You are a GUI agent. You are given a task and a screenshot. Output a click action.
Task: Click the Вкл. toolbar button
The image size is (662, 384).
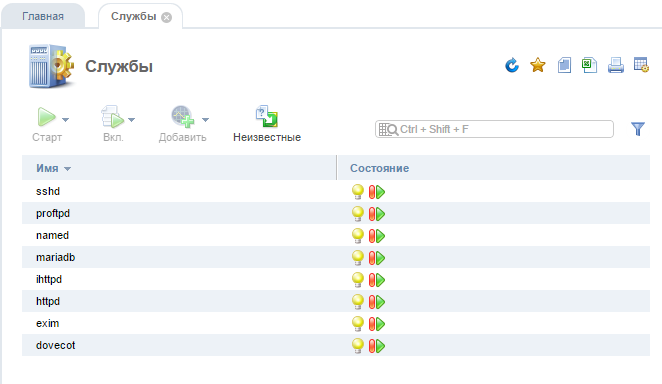click(113, 124)
